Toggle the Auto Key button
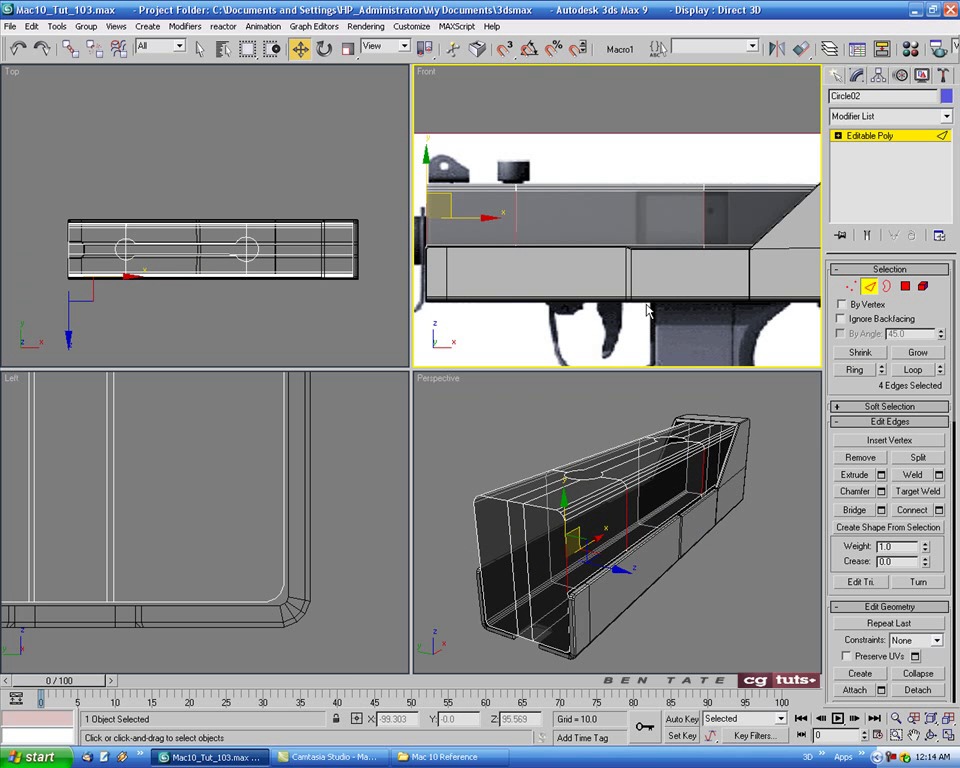960x768 pixels. [x=682, y=718]
